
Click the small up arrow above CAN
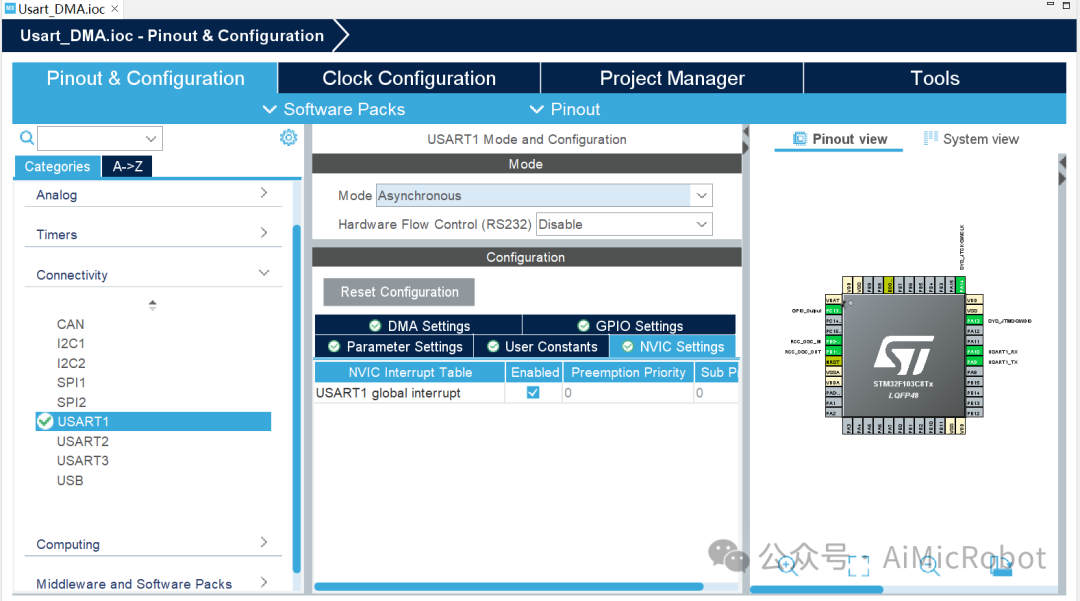coord(152,304)
